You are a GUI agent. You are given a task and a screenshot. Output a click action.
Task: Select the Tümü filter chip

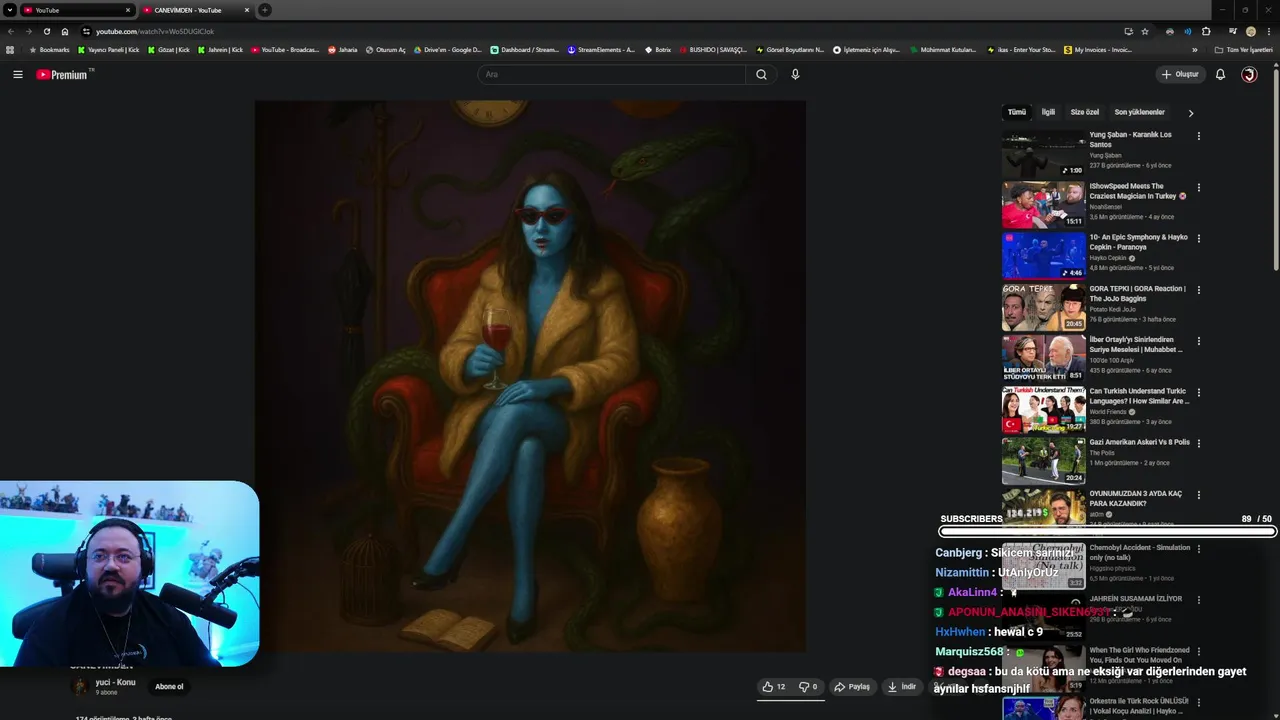pos(1016,112)
